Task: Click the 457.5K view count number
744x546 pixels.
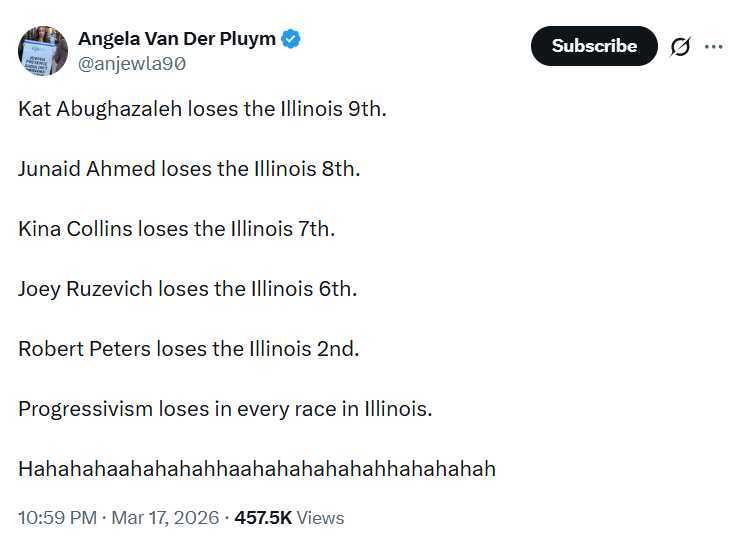Action: [263, 518]
